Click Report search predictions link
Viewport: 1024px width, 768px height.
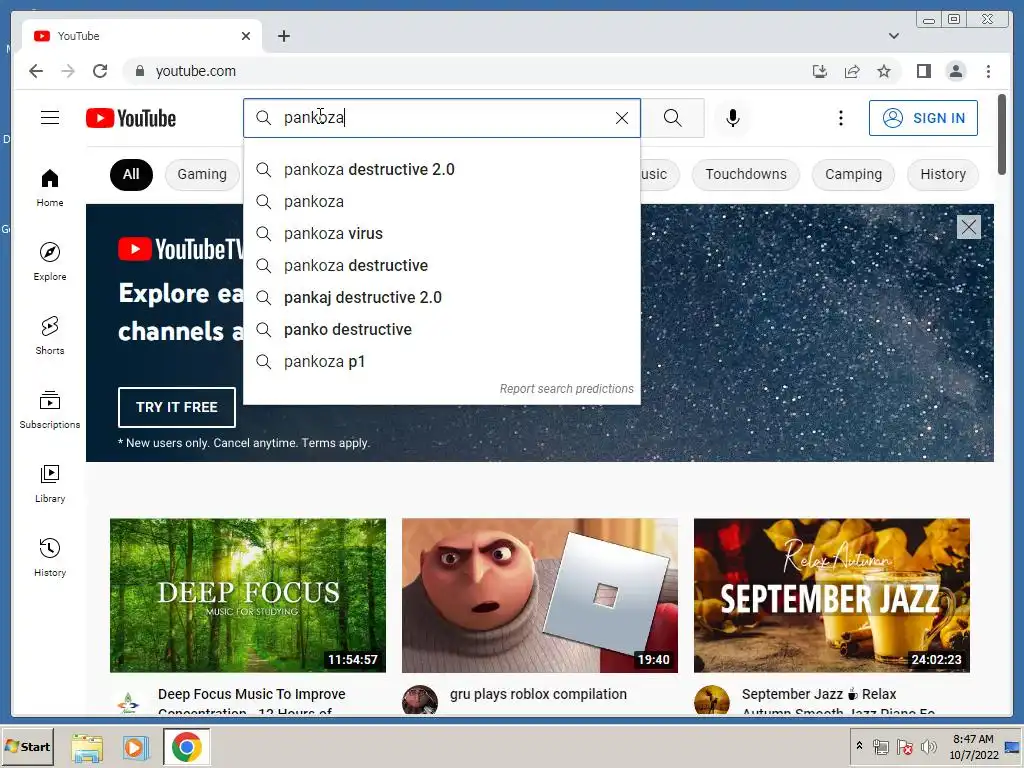click(566, 389)
